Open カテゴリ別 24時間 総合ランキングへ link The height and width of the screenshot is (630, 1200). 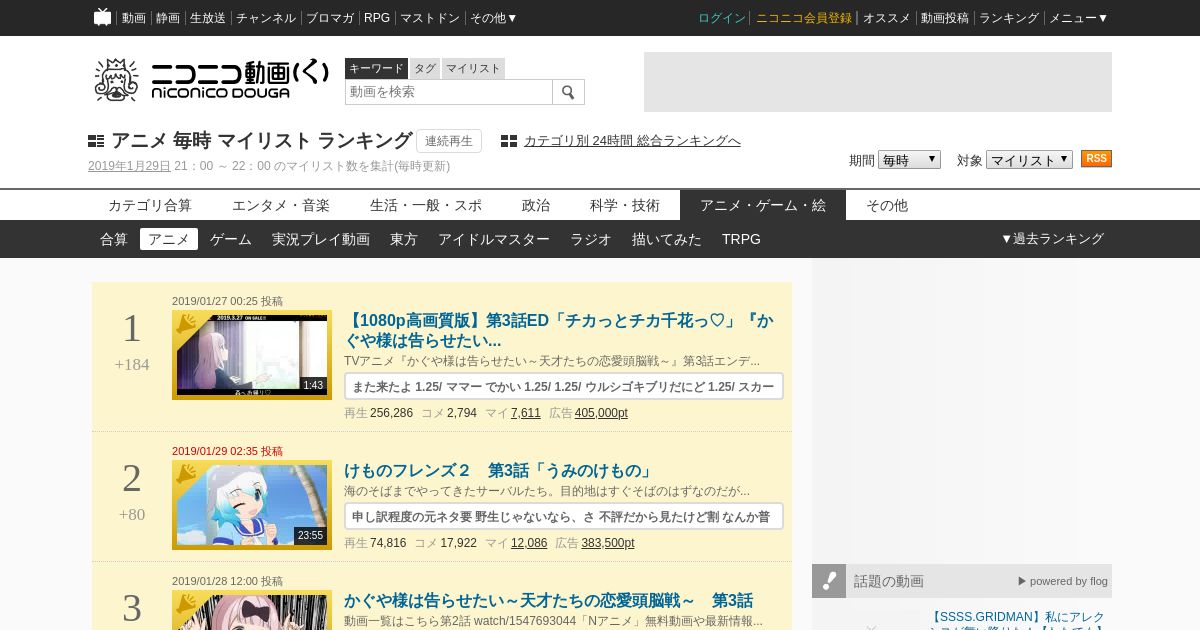point(632,141)
